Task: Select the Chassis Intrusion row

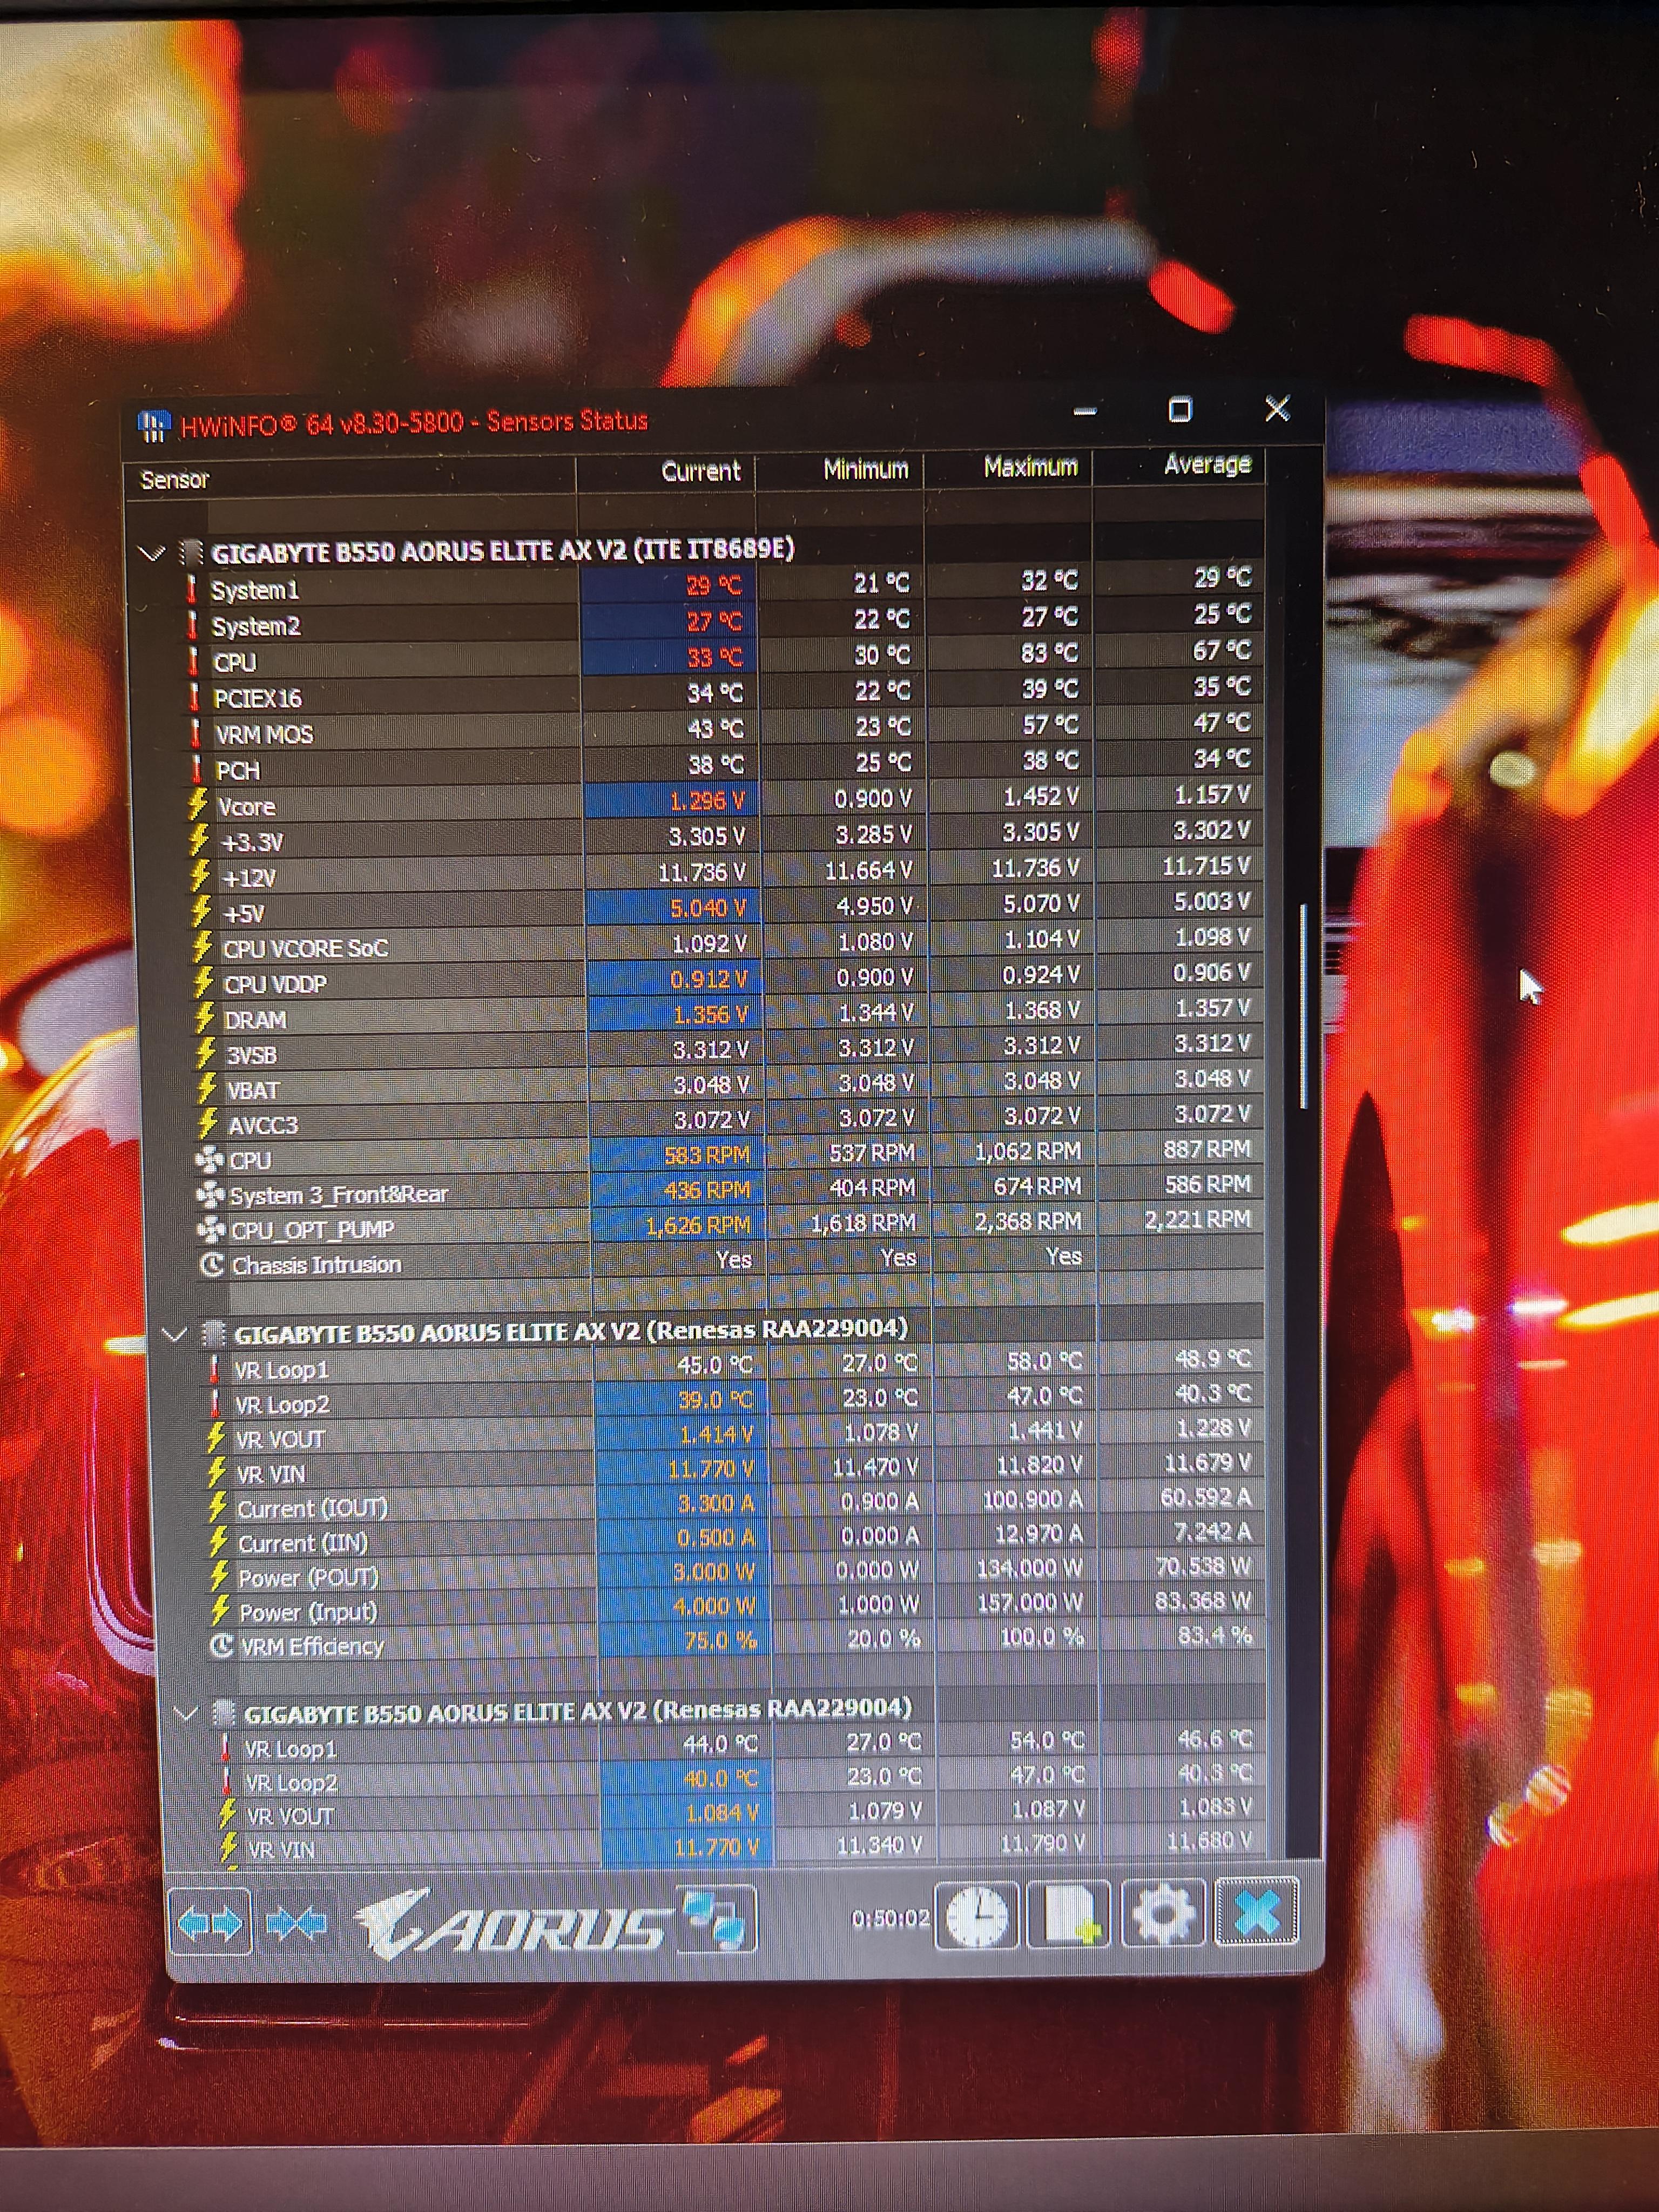Action: click(x=316, y=1265)
